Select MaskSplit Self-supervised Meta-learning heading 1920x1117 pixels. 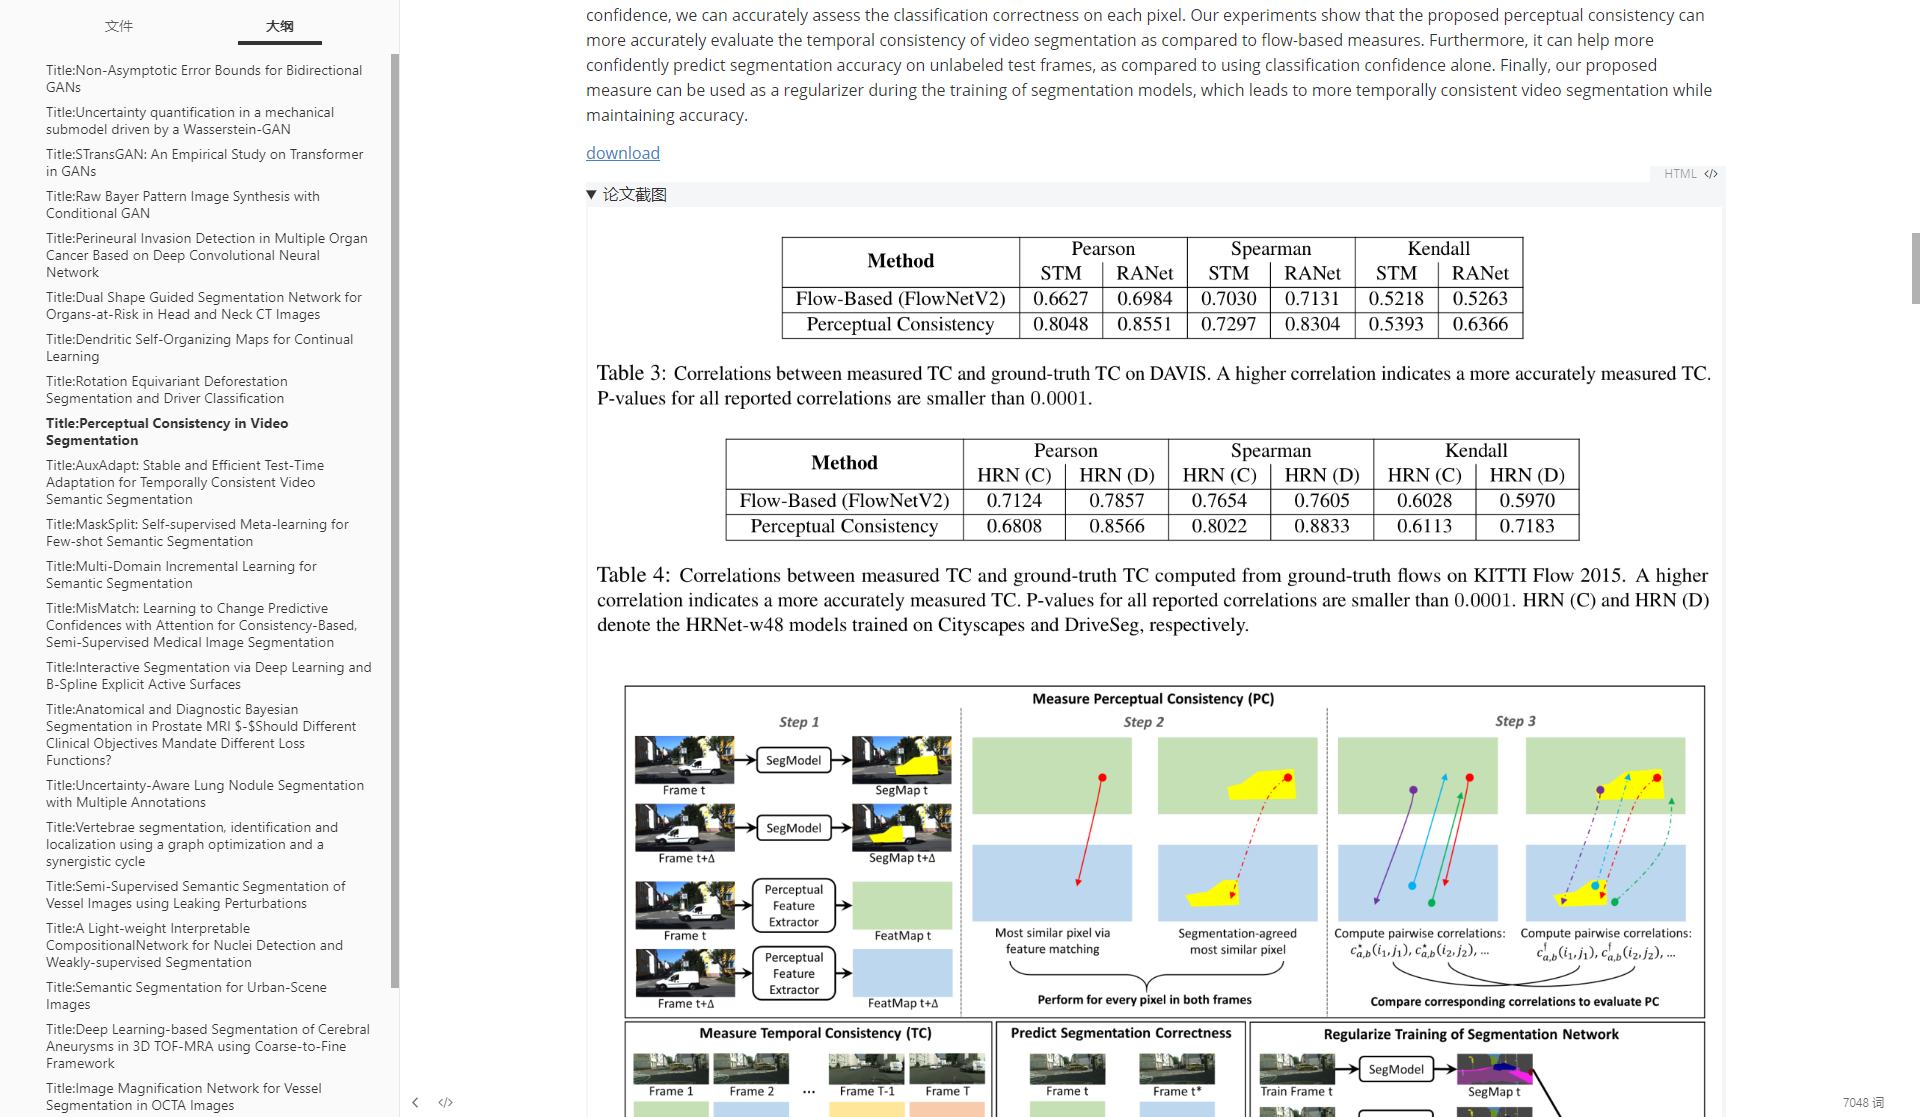(196, 532)
